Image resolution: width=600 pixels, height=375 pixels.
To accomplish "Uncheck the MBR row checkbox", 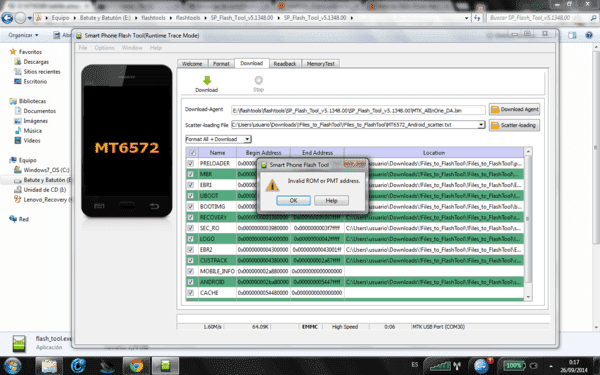I will [191, 174].
